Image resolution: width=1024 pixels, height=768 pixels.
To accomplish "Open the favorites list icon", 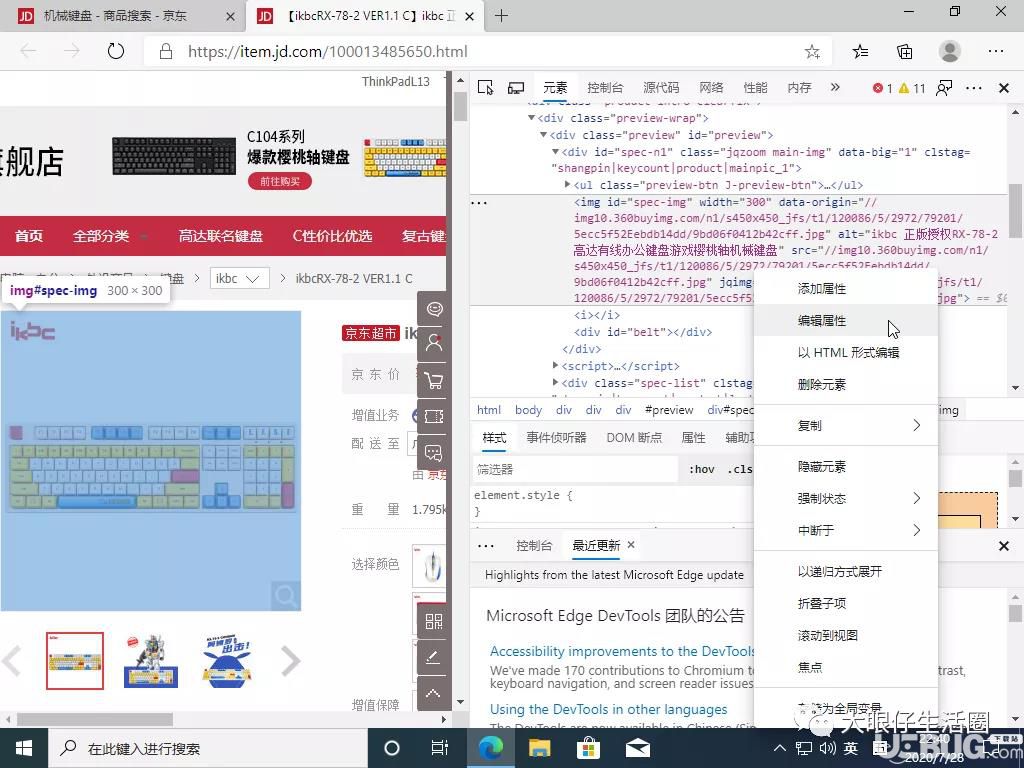I will point(860,51).
